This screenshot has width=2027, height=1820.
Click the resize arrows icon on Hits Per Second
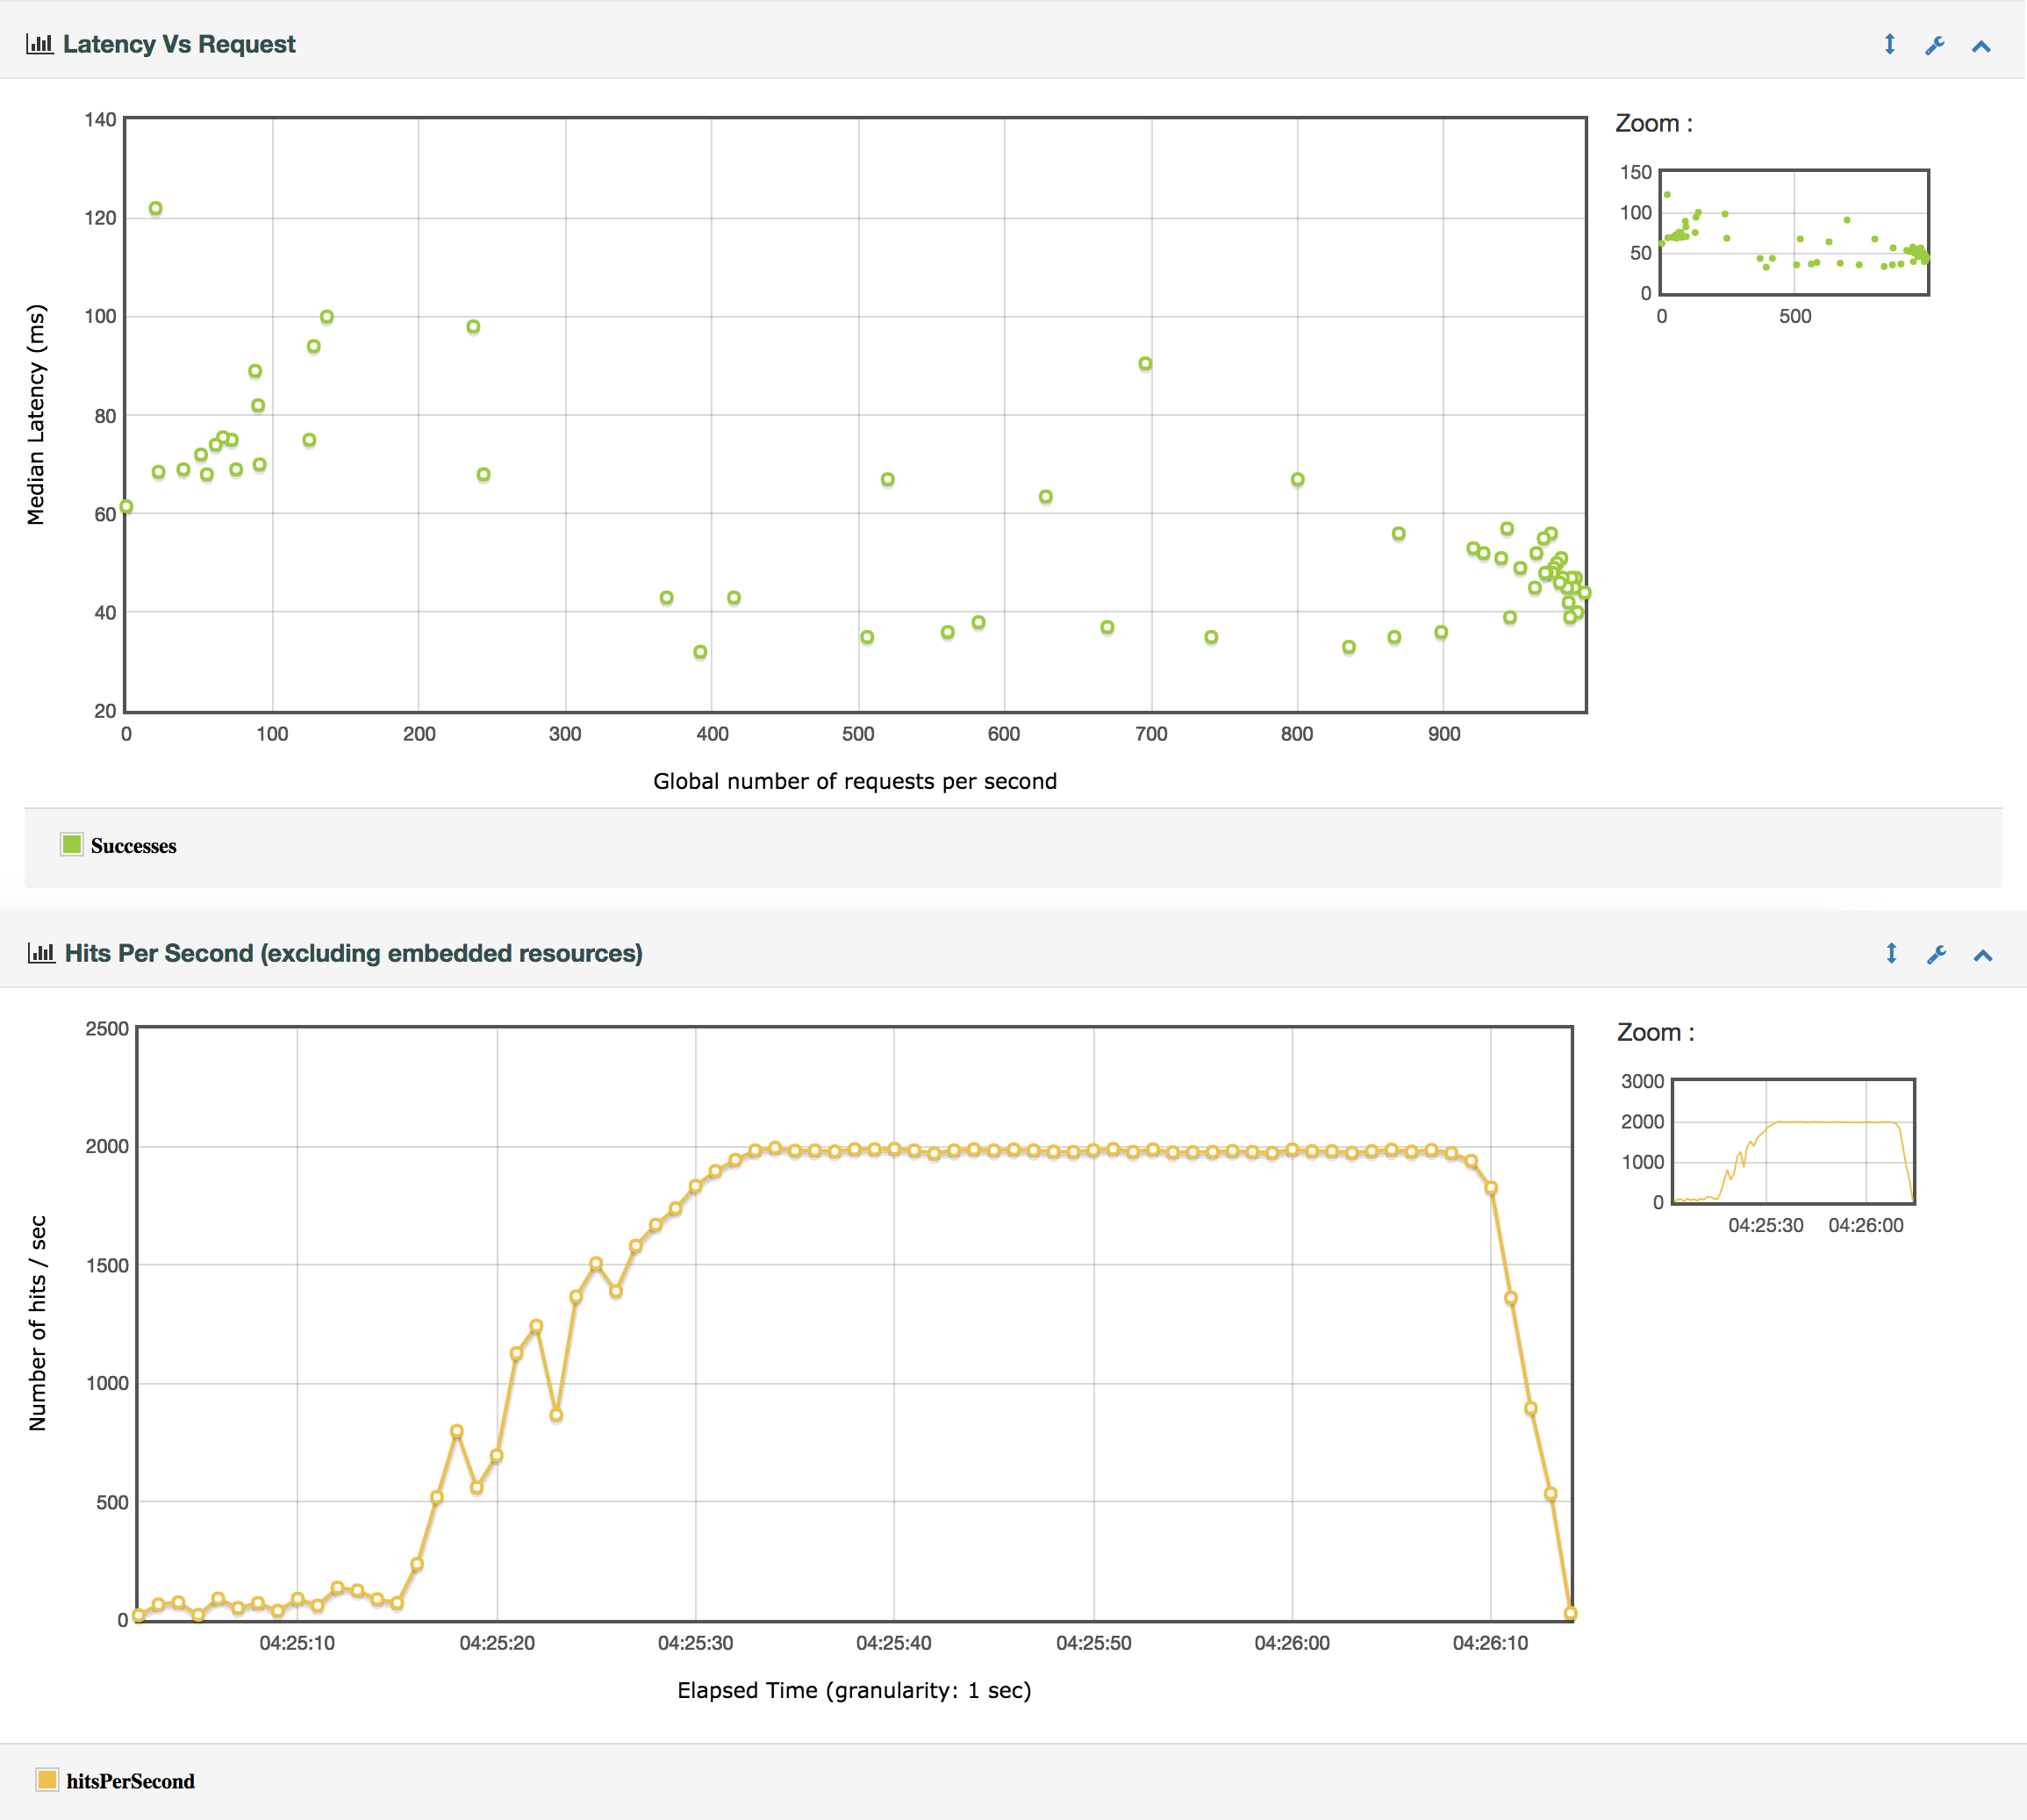[1890, 954]
